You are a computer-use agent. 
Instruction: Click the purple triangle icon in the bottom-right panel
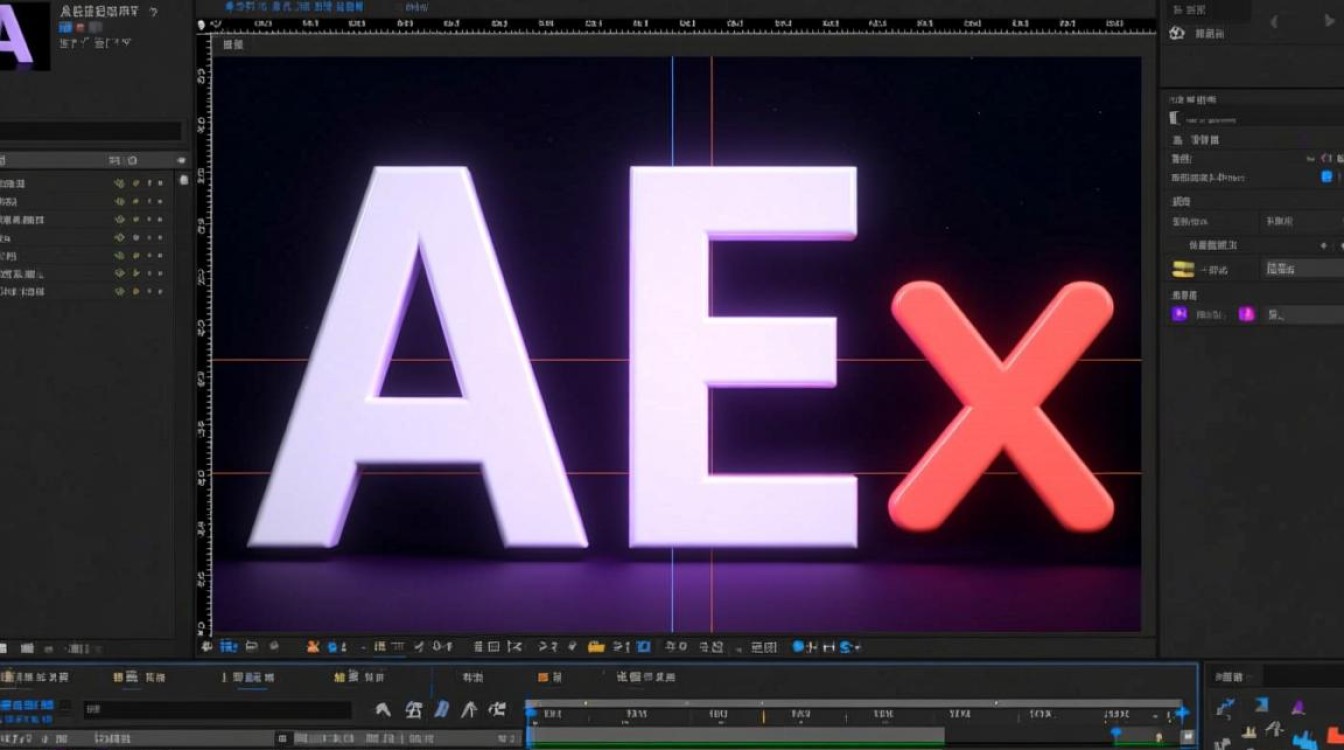(1298, 707)
